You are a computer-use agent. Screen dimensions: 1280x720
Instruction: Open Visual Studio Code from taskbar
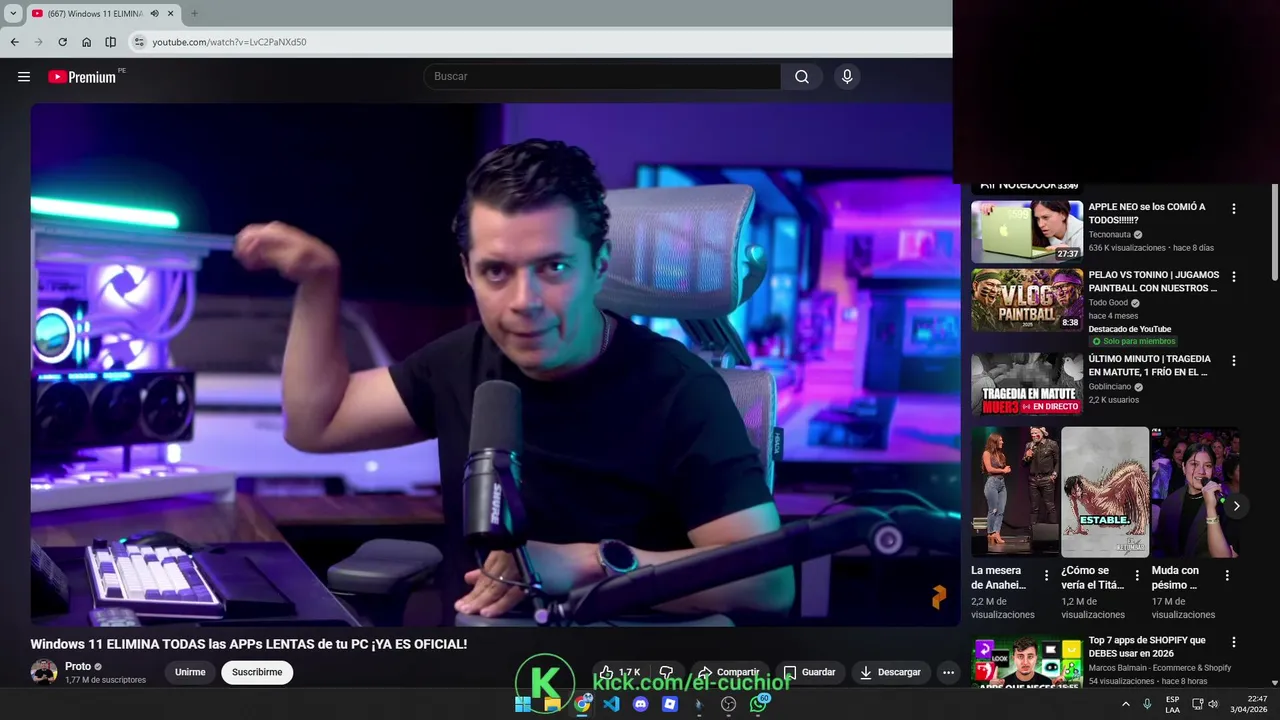(x=611, y=704)
